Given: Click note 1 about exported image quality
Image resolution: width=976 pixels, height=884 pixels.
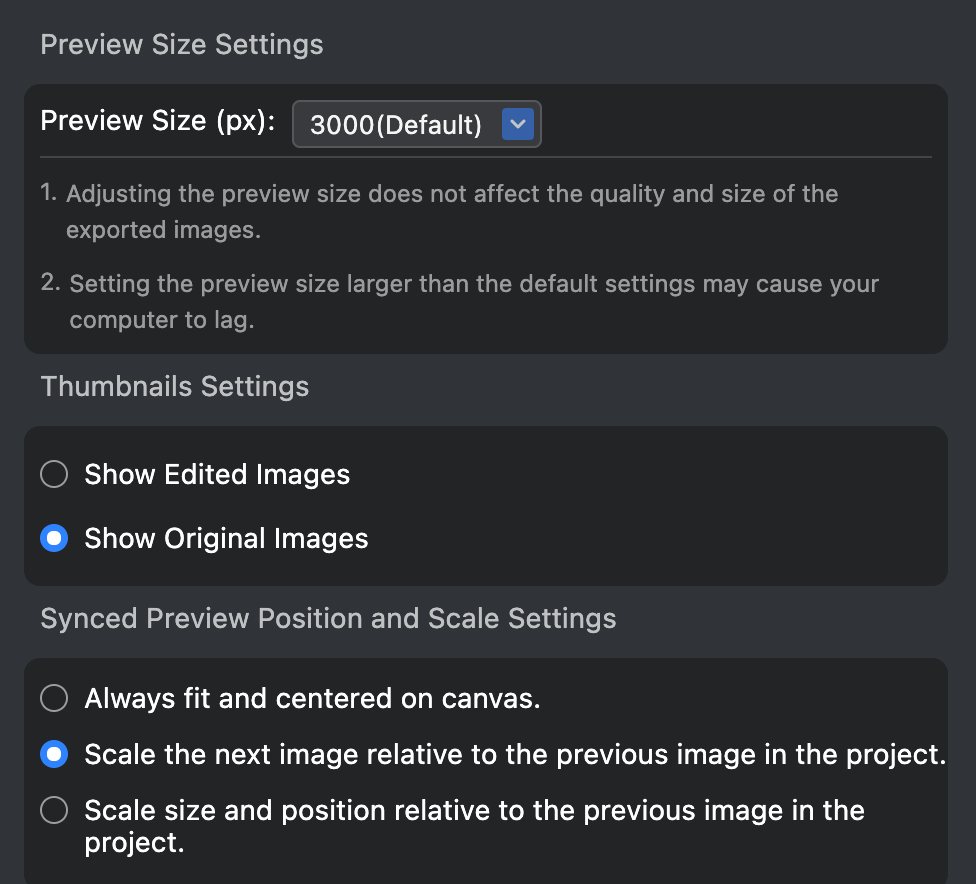Looking at the screenshot, I should point(451,194).
